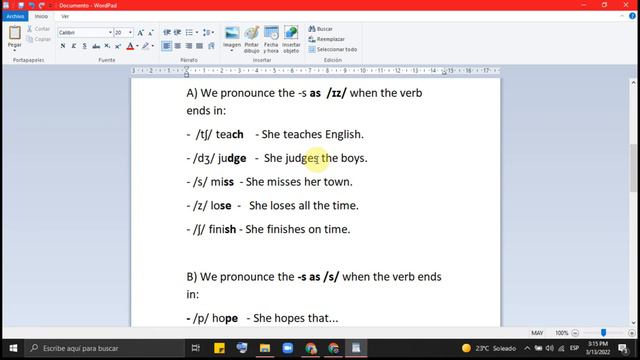The height and width of the screenshot is (360, 640).
Task: Click the word "teaches" in the document
Action: pyautogui.click(x=302, y=134)
